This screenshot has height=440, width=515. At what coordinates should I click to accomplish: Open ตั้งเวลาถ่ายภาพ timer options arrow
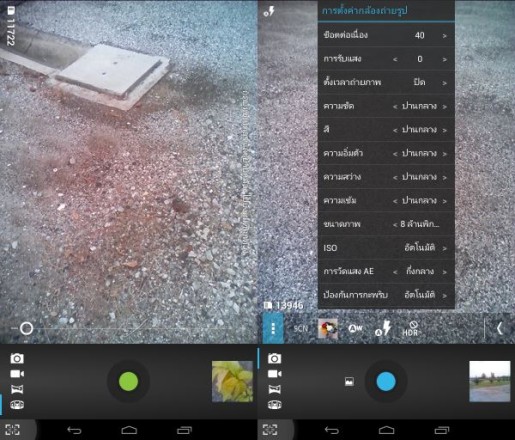click(x=445, y=83)
